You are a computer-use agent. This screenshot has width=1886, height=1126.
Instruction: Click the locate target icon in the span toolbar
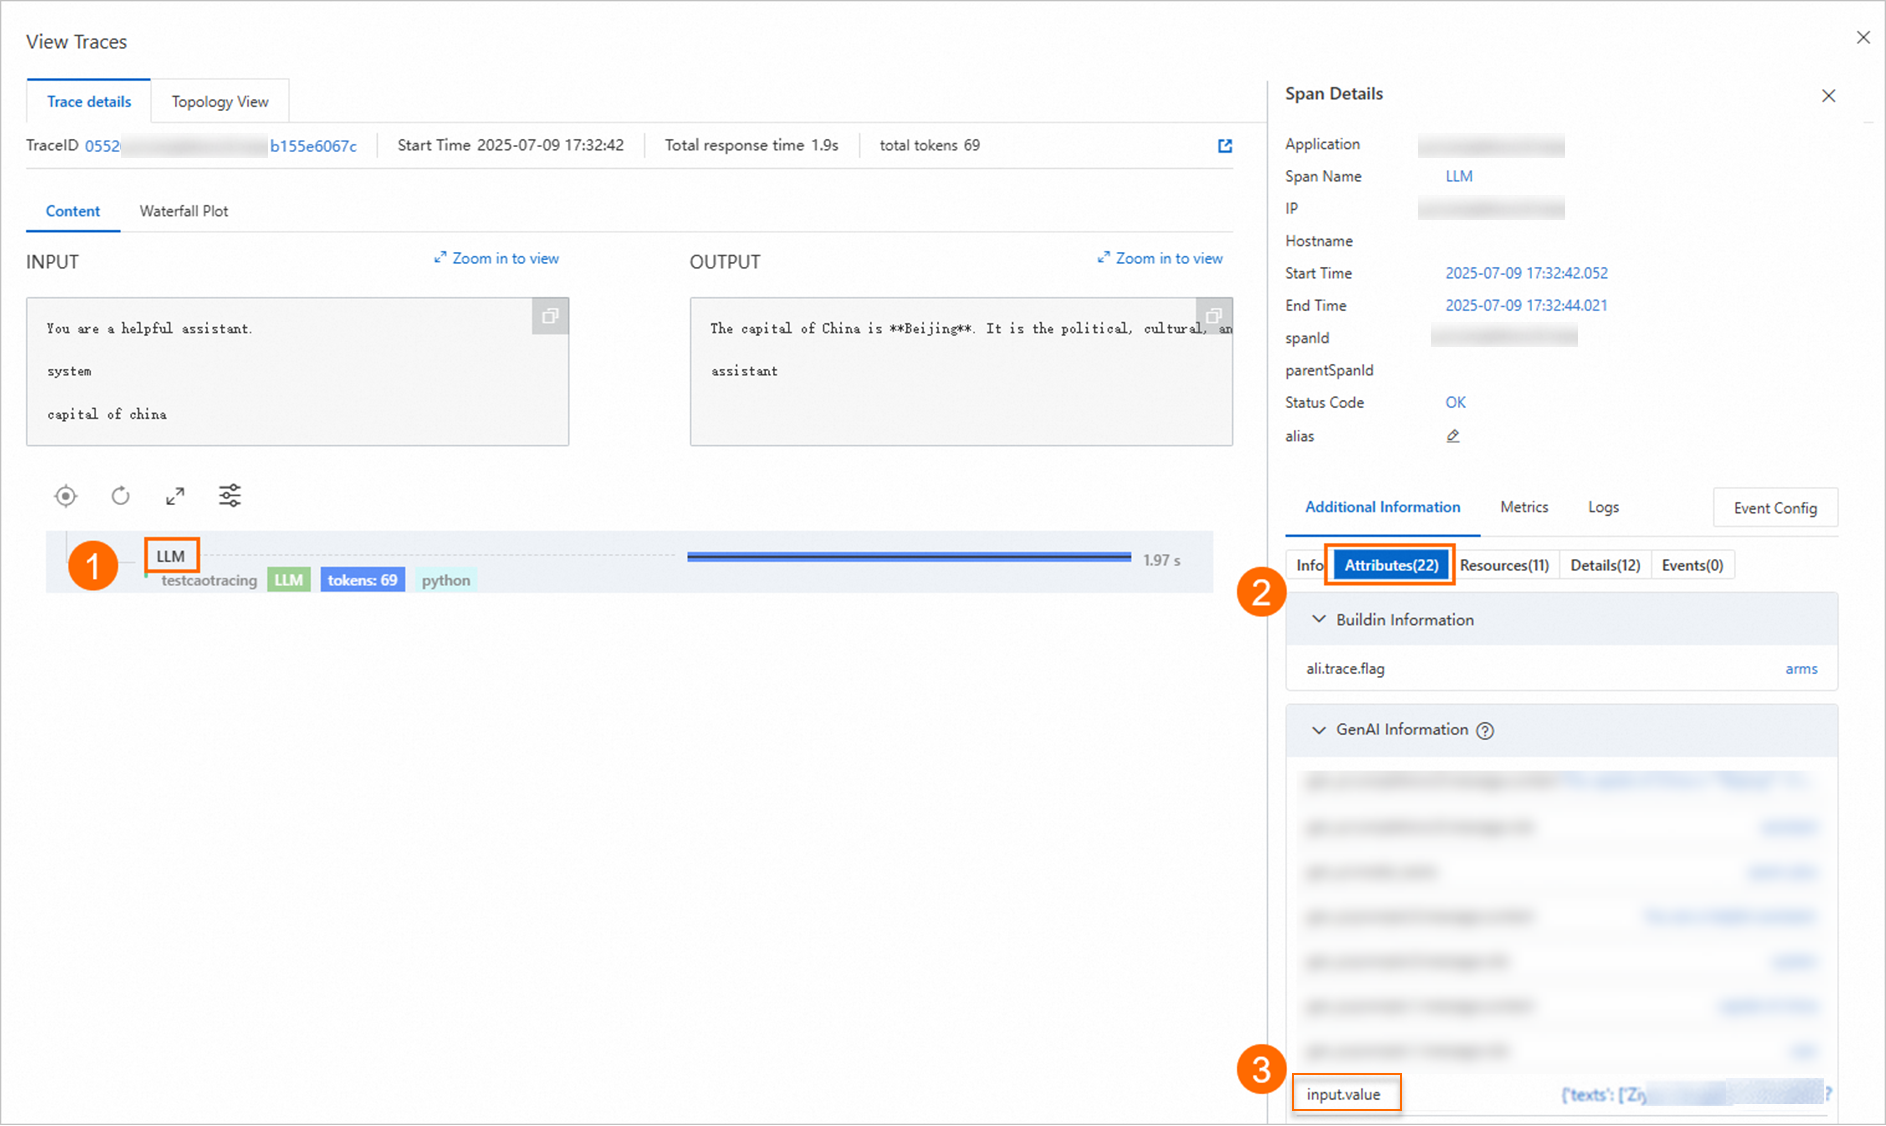(66, 496)
